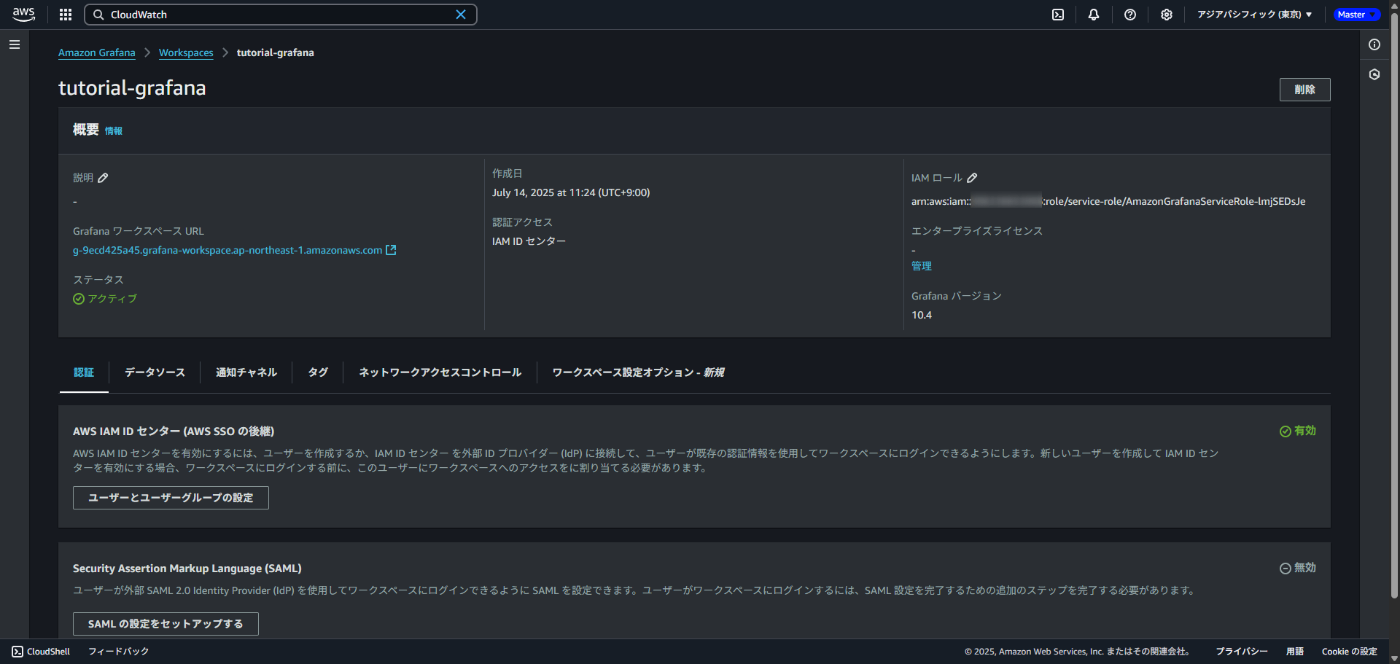
Task: Click Grafana version value 10.4
Action: click(921, 315)
